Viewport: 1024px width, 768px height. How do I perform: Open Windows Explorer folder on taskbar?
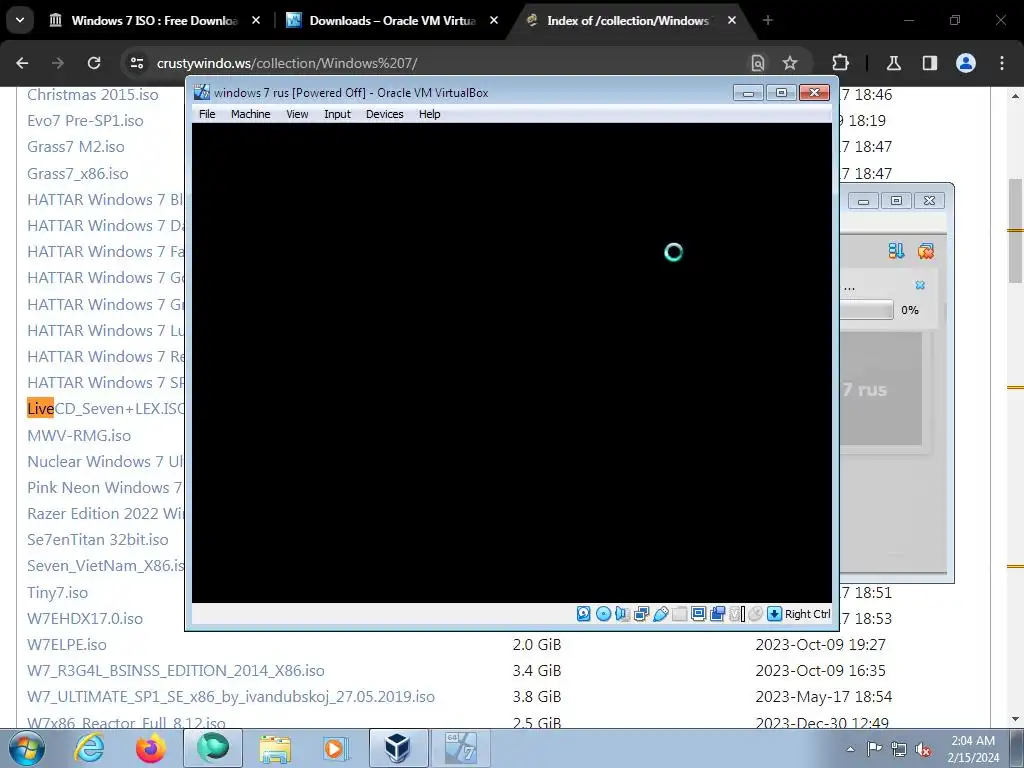point(275,748)
